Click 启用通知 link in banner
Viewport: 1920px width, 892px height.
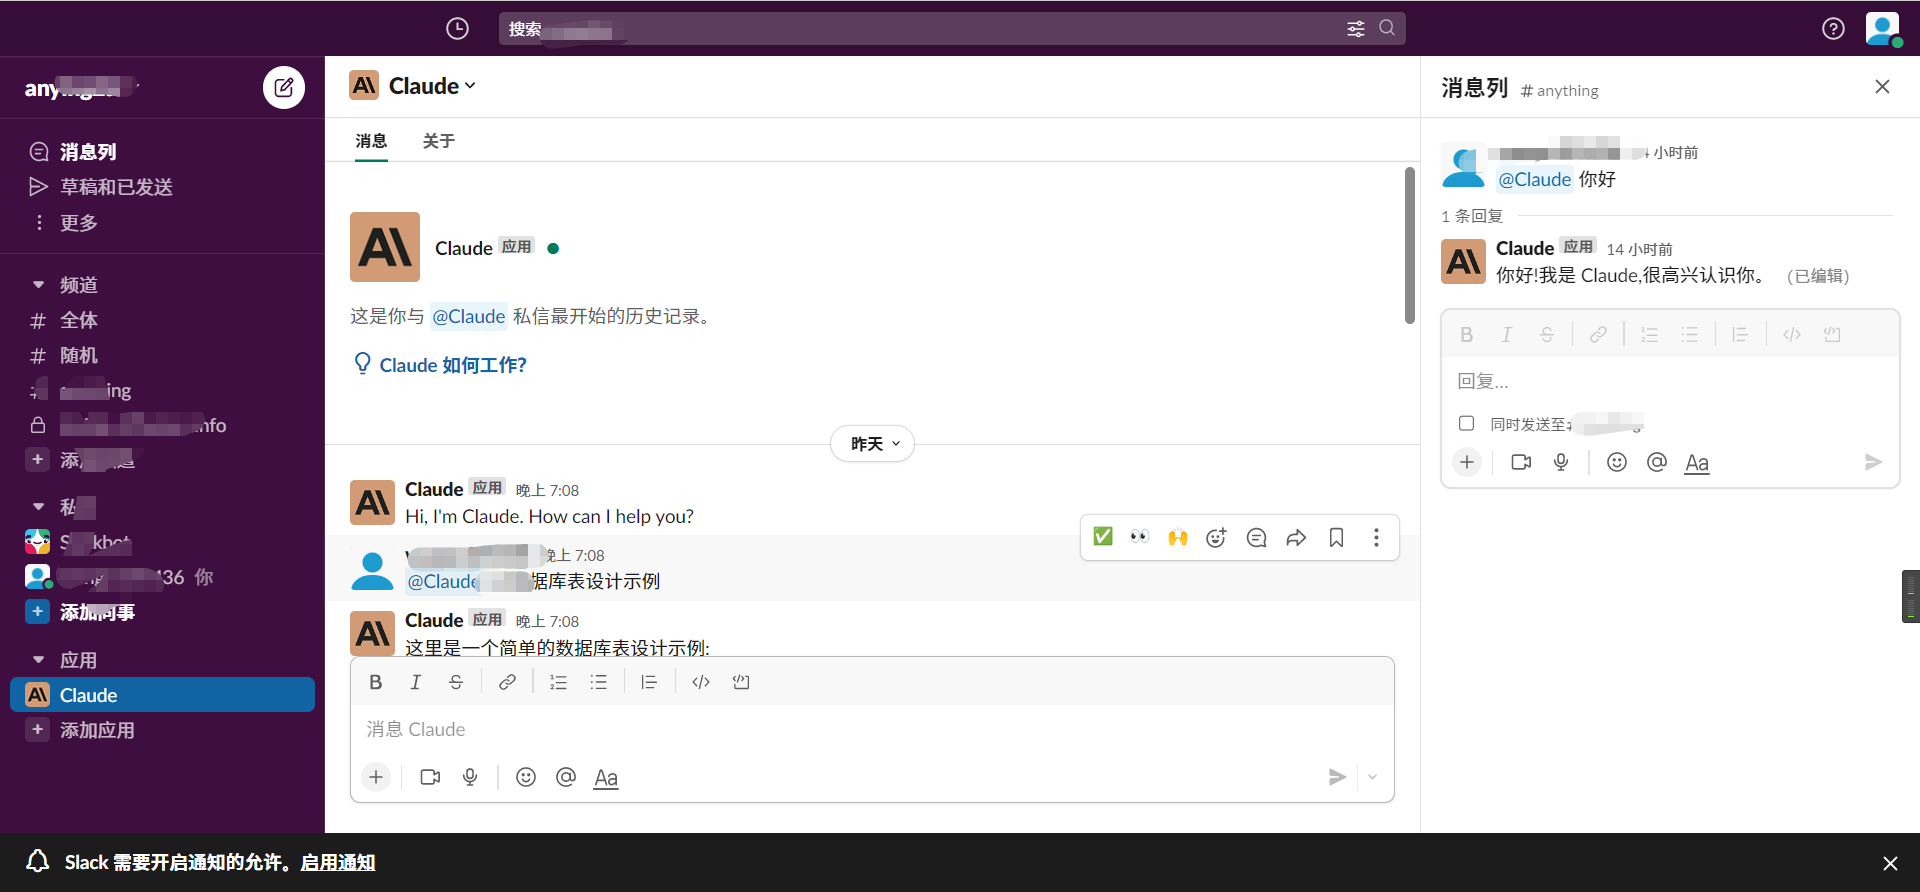[x=338, y=862]
